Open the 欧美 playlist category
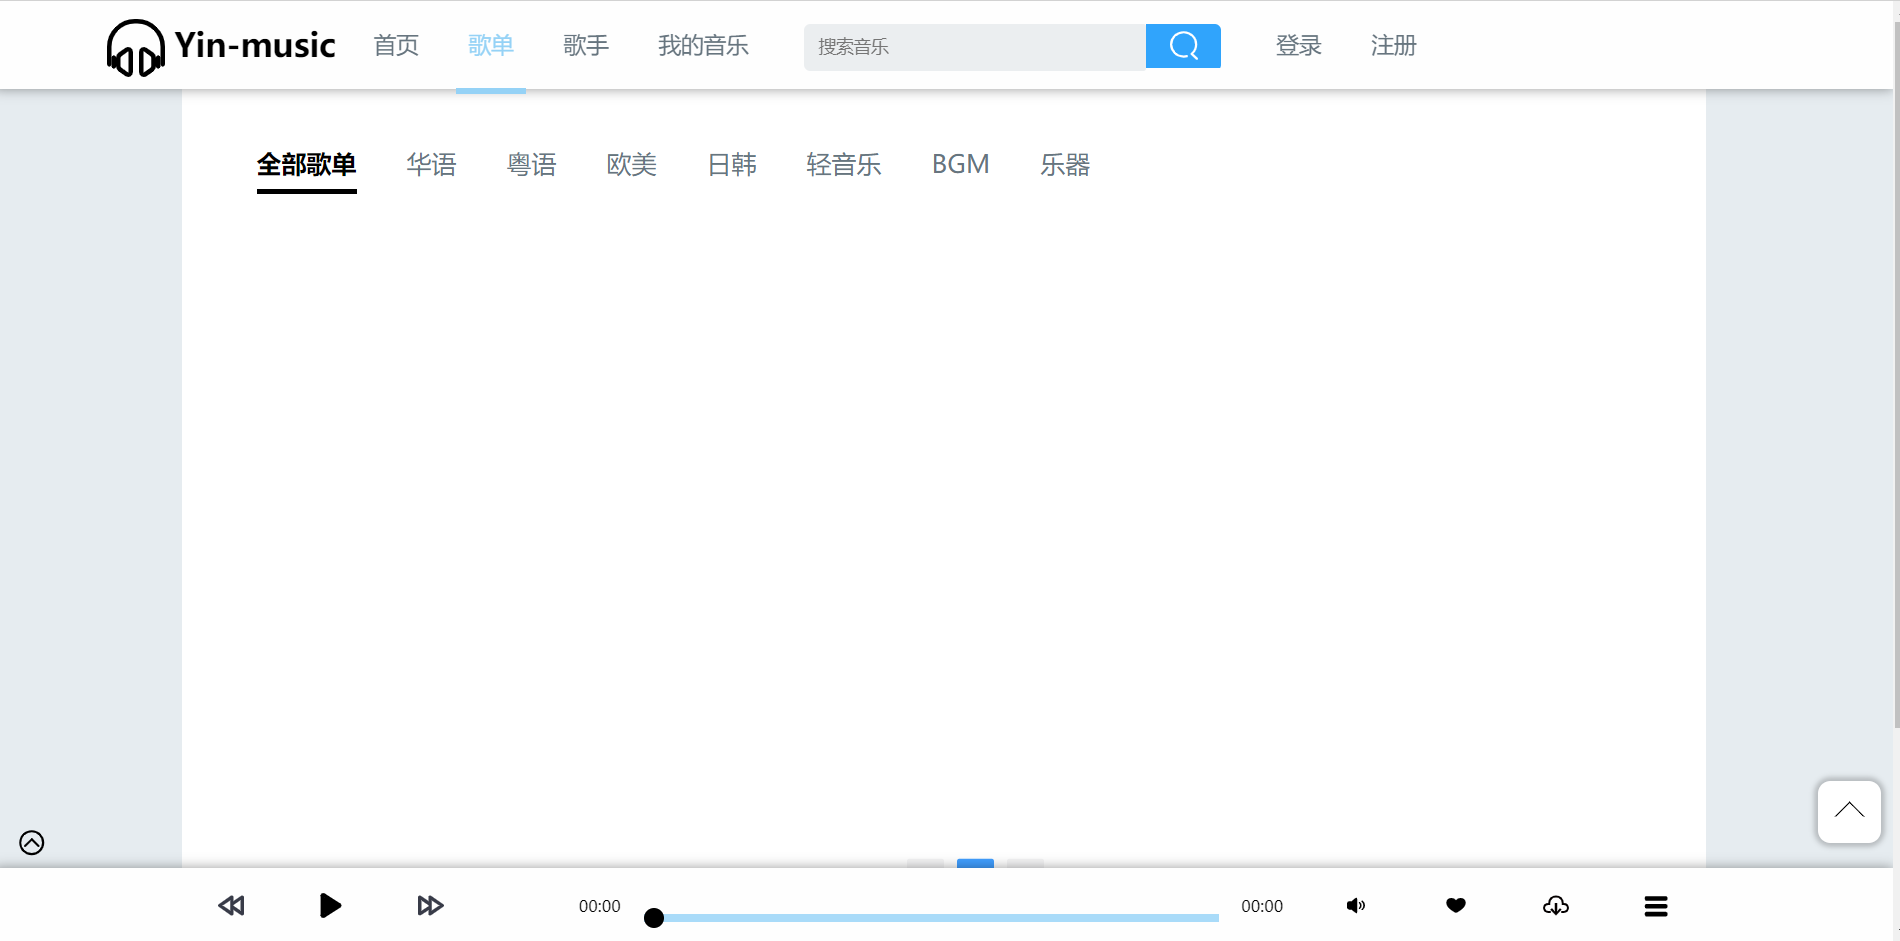The image size is (1900, 941). [x=631, y=165]
